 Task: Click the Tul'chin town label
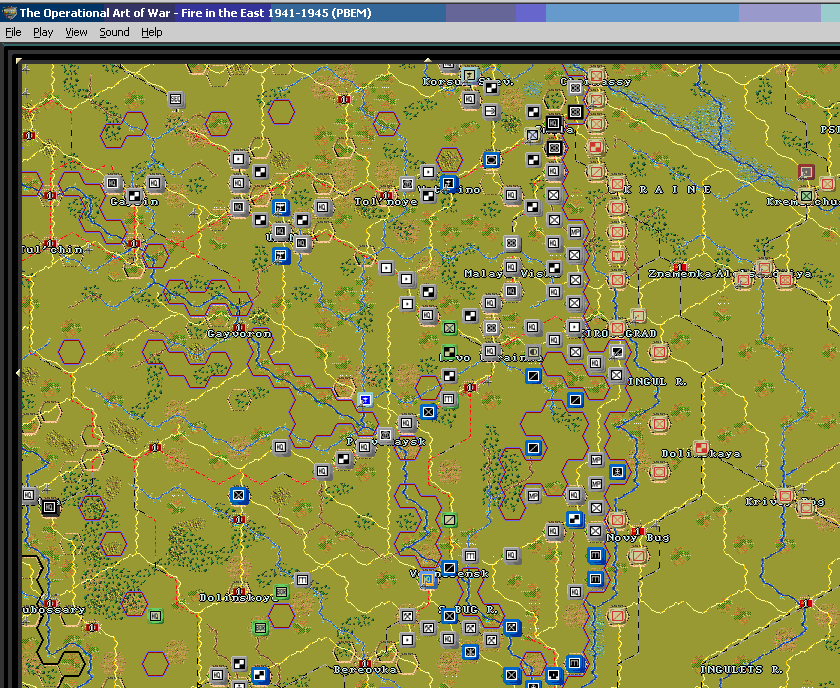(x=52, y=250)
